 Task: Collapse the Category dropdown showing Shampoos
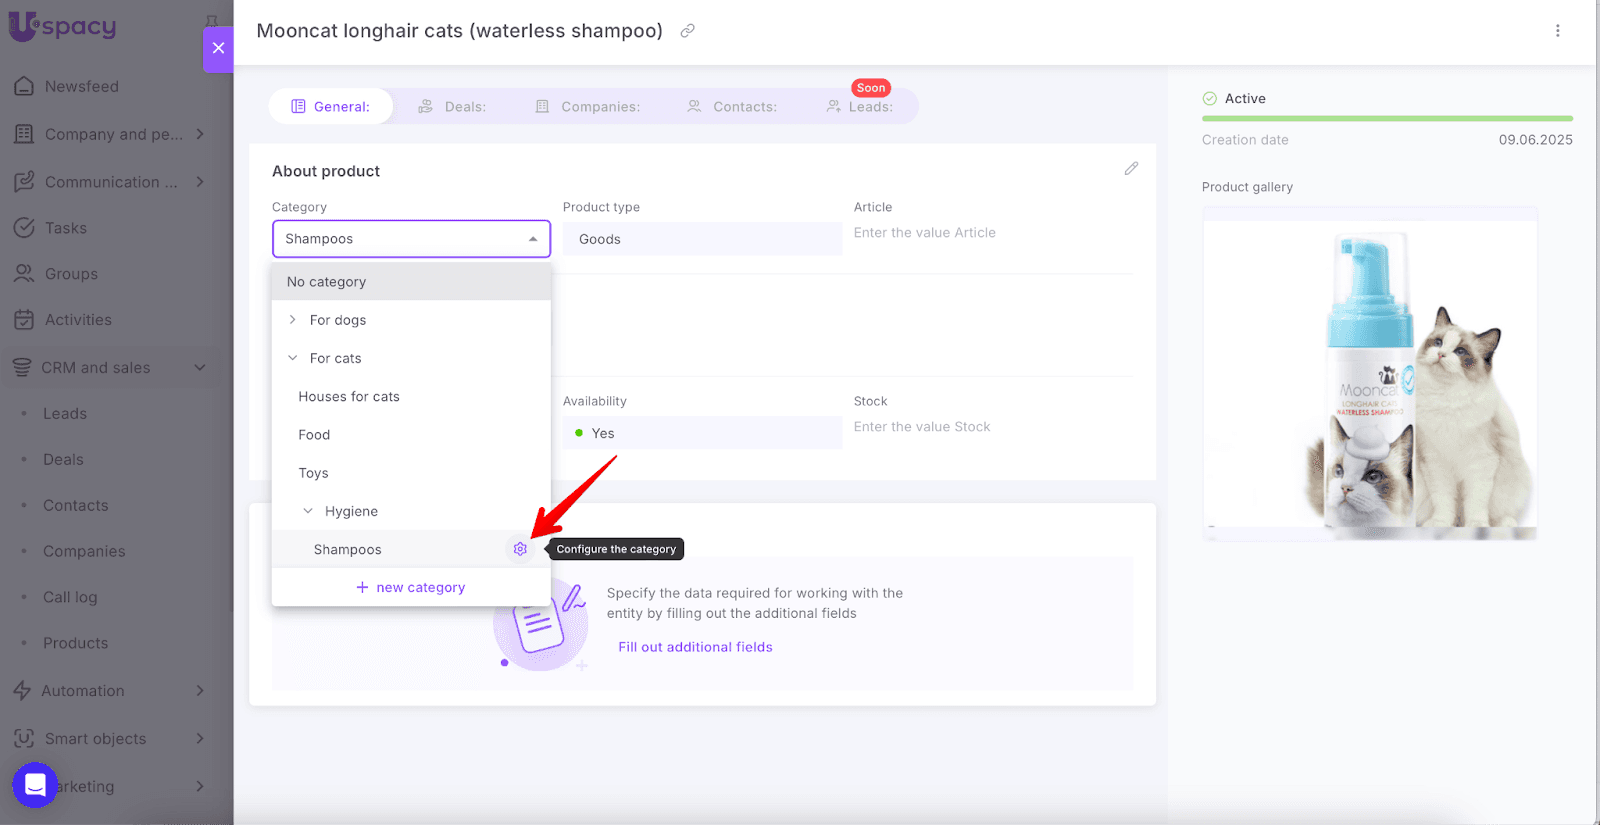point(532,239)
